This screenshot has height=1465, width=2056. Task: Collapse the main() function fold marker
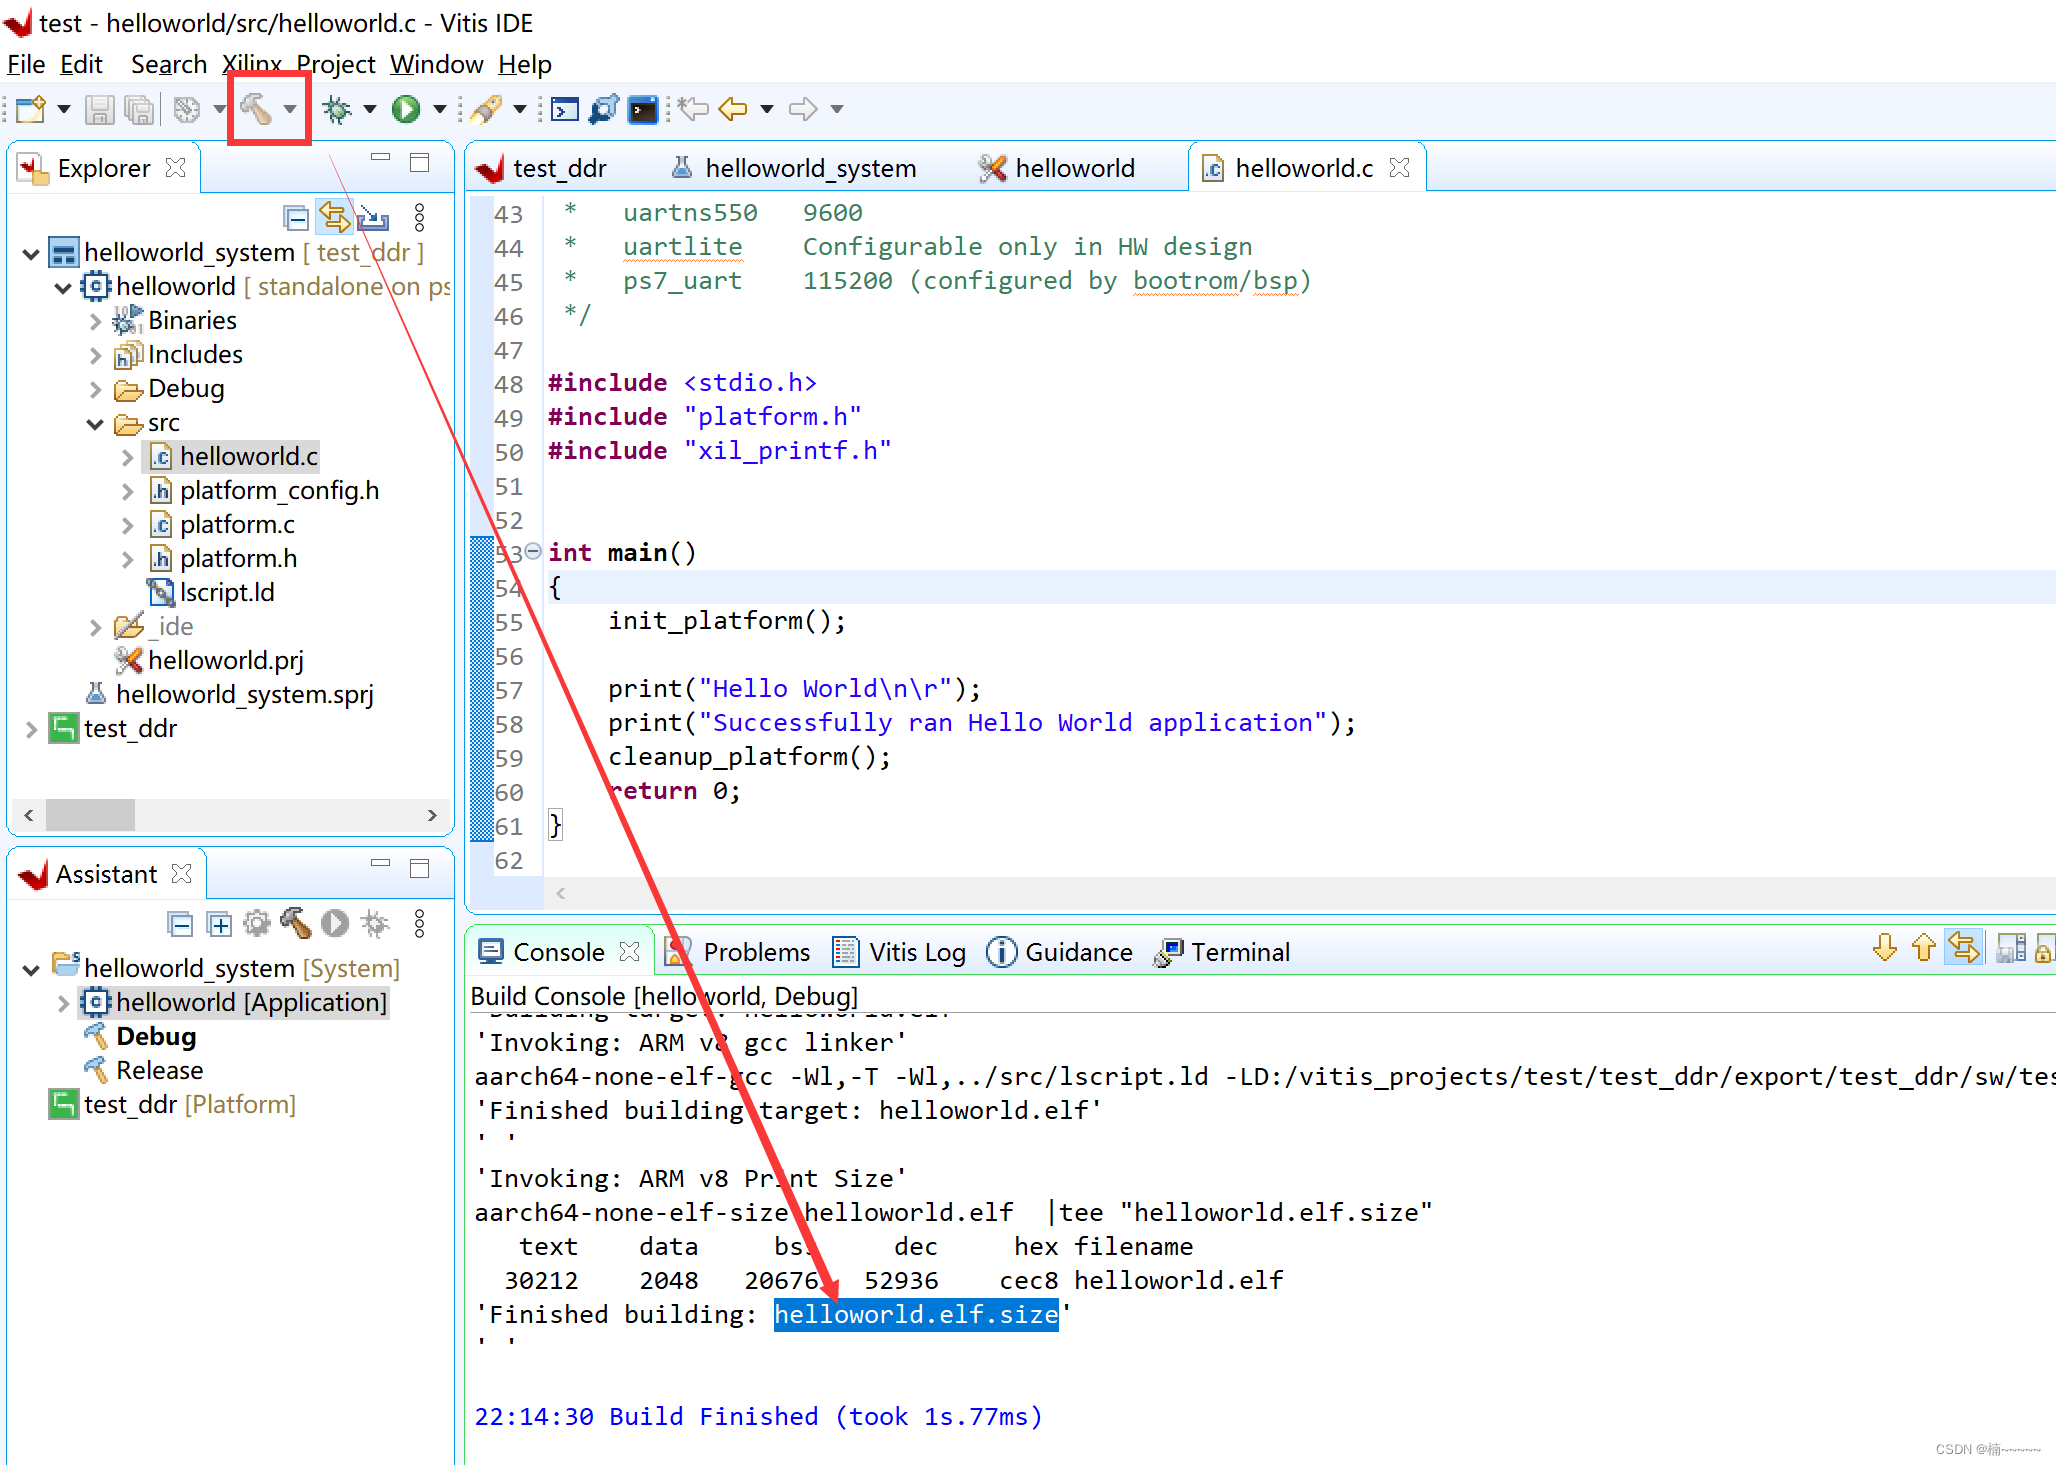pos(533,551)
